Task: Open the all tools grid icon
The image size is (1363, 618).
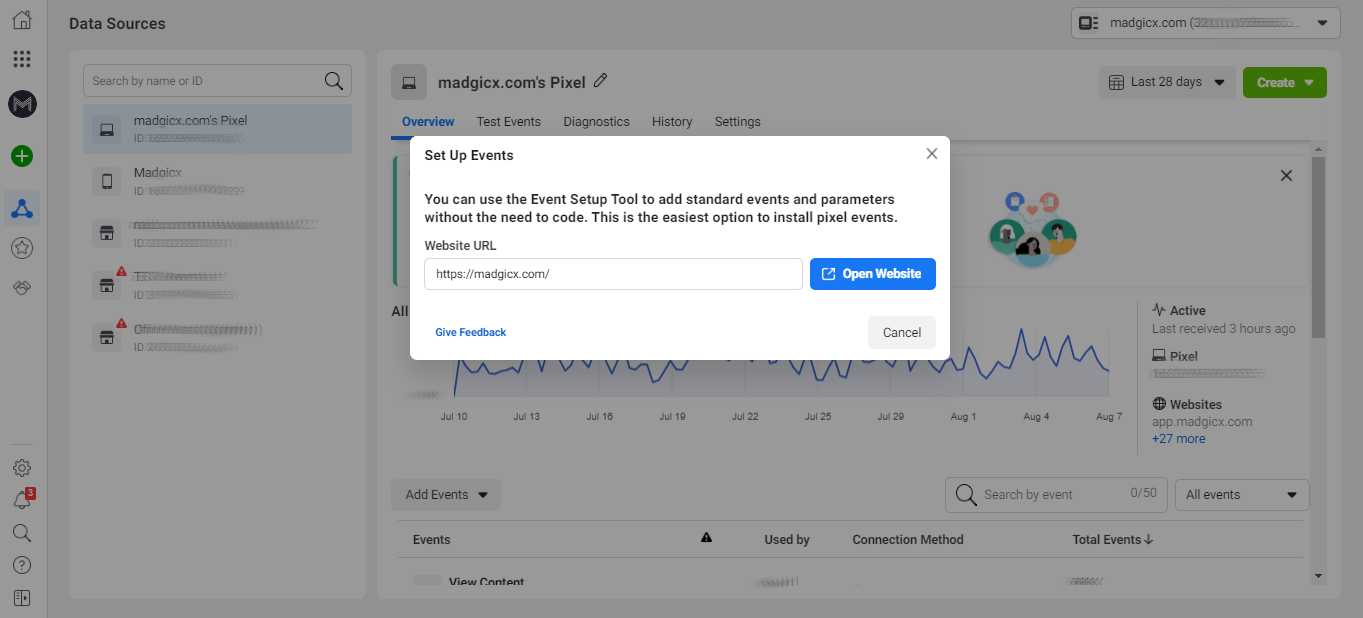Action: coord(22,59)
